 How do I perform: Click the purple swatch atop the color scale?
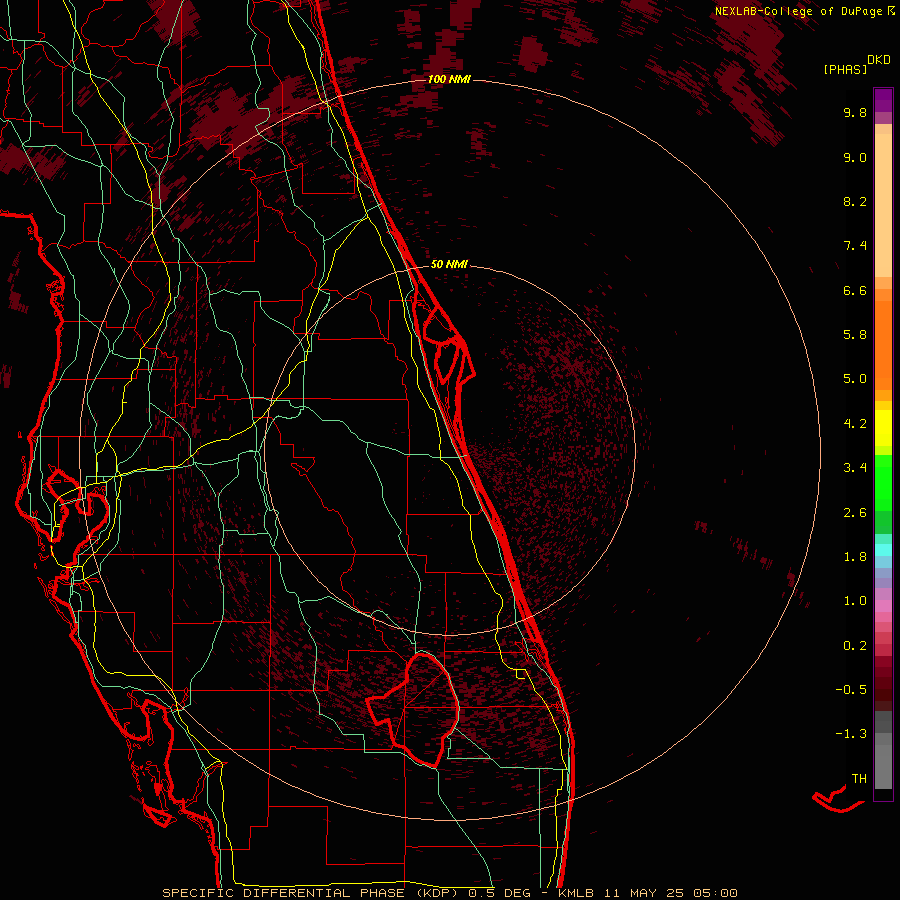(x=883, y=100)
